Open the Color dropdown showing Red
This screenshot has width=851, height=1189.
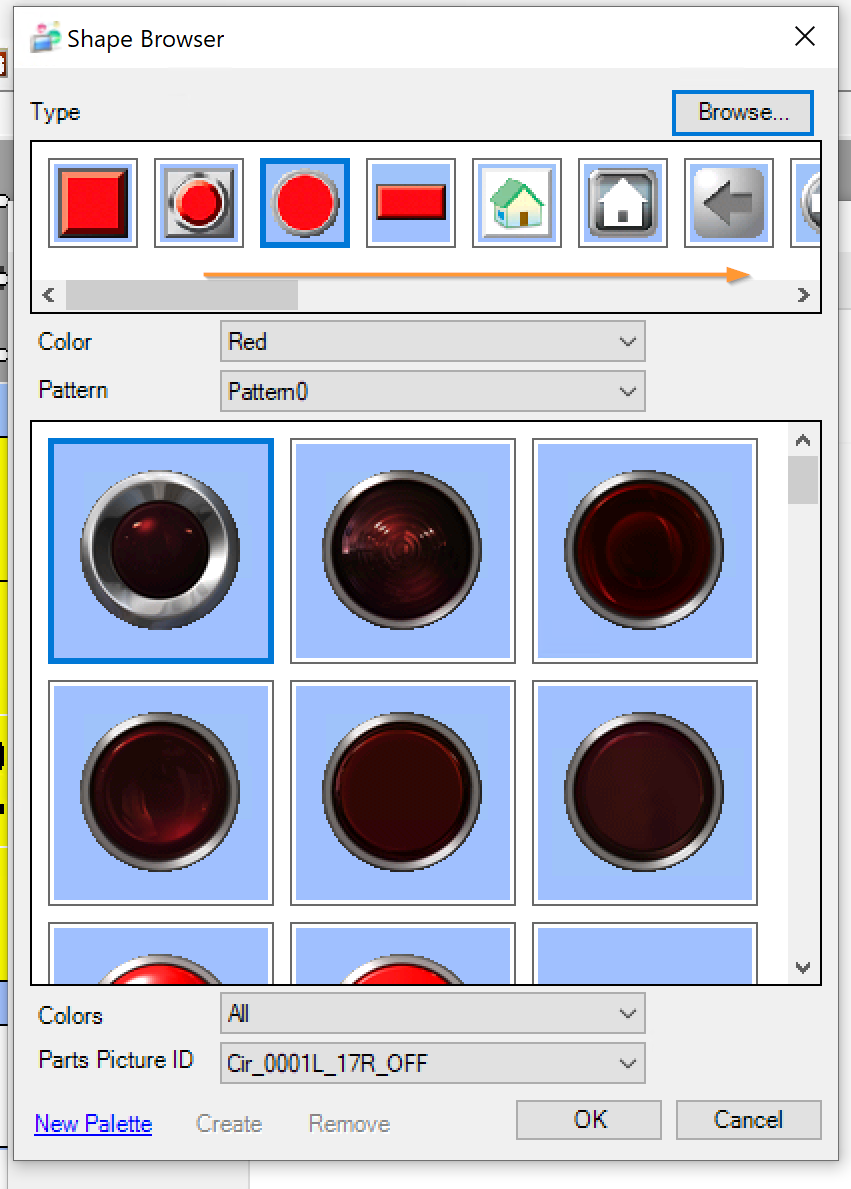pyautogui.click(x=432, y=342)
